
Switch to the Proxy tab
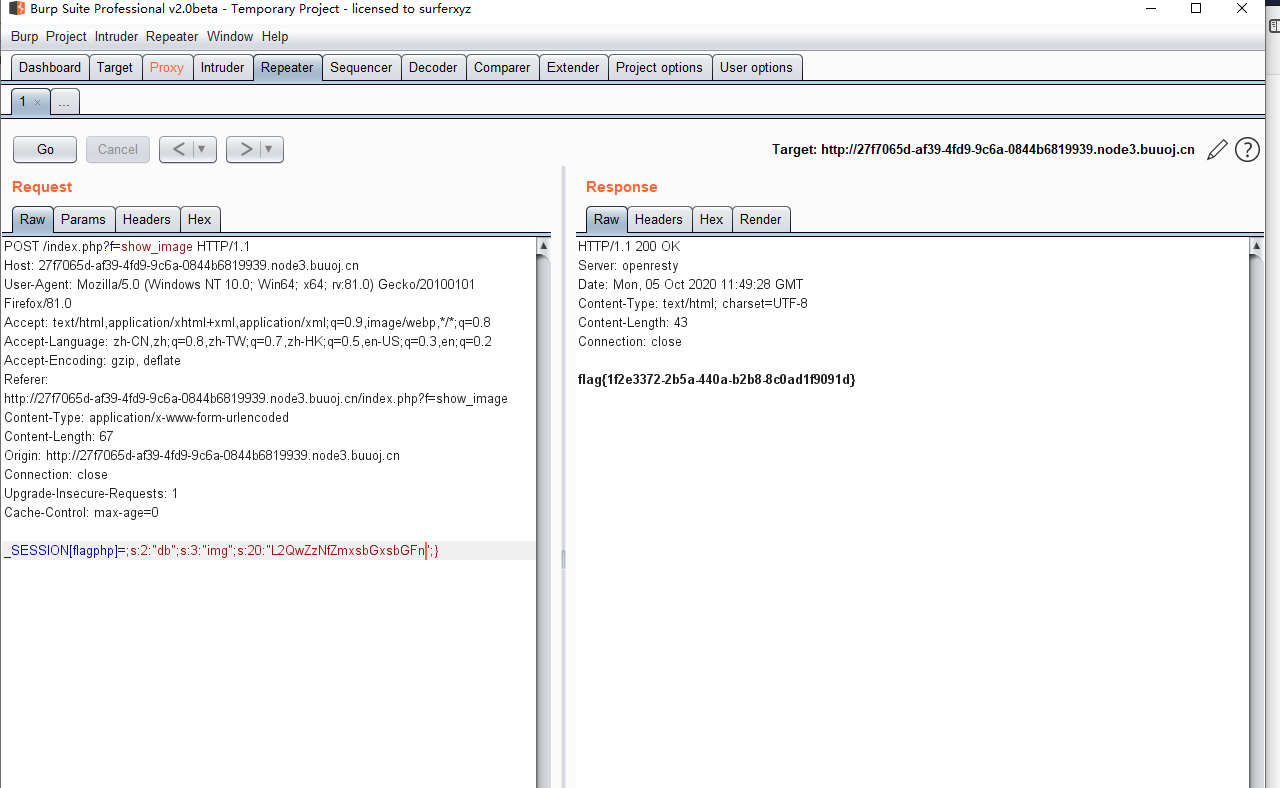coord(167,68)
